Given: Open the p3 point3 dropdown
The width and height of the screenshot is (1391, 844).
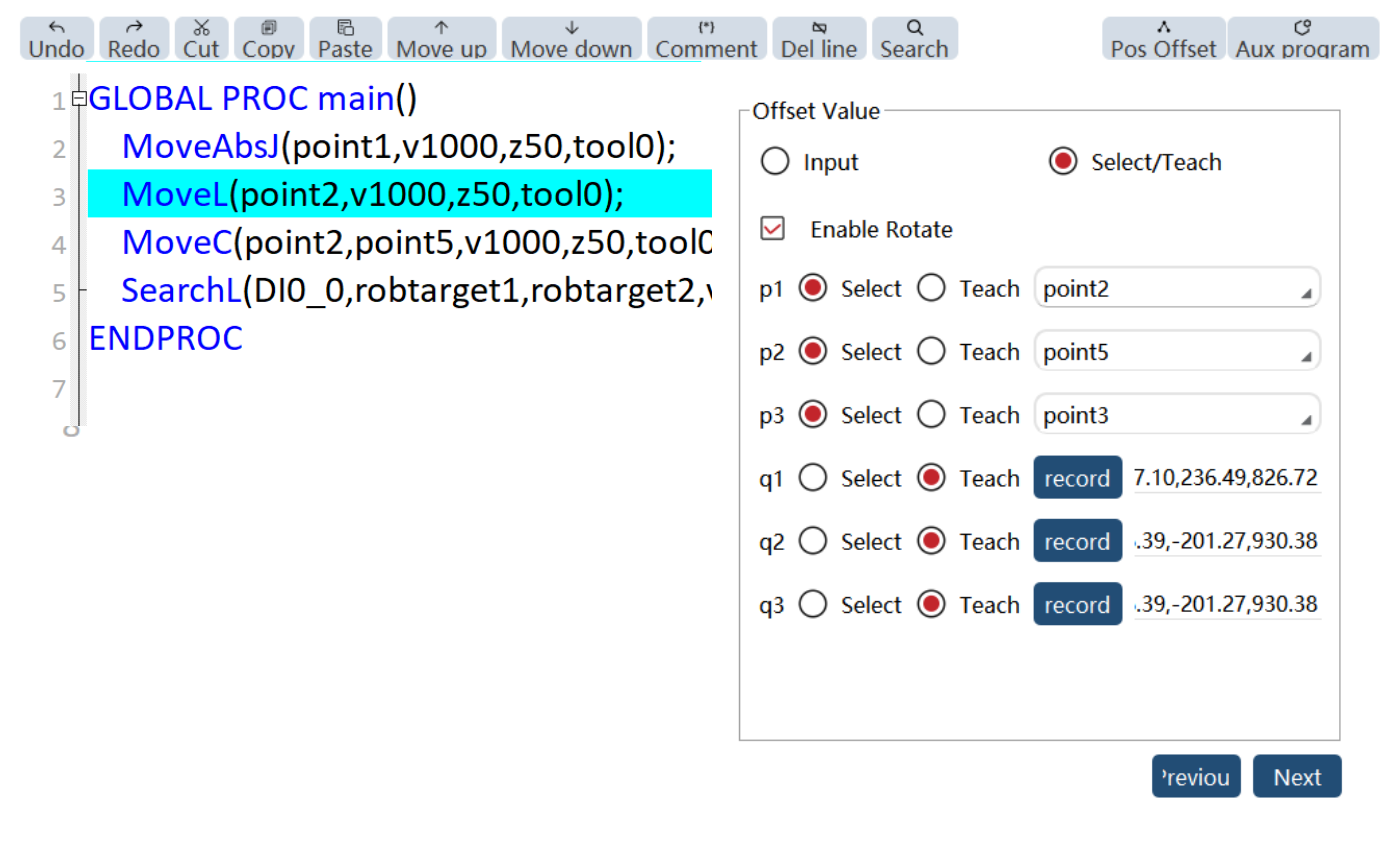Looking at the screenshot, I should [x=1177, y=414].
